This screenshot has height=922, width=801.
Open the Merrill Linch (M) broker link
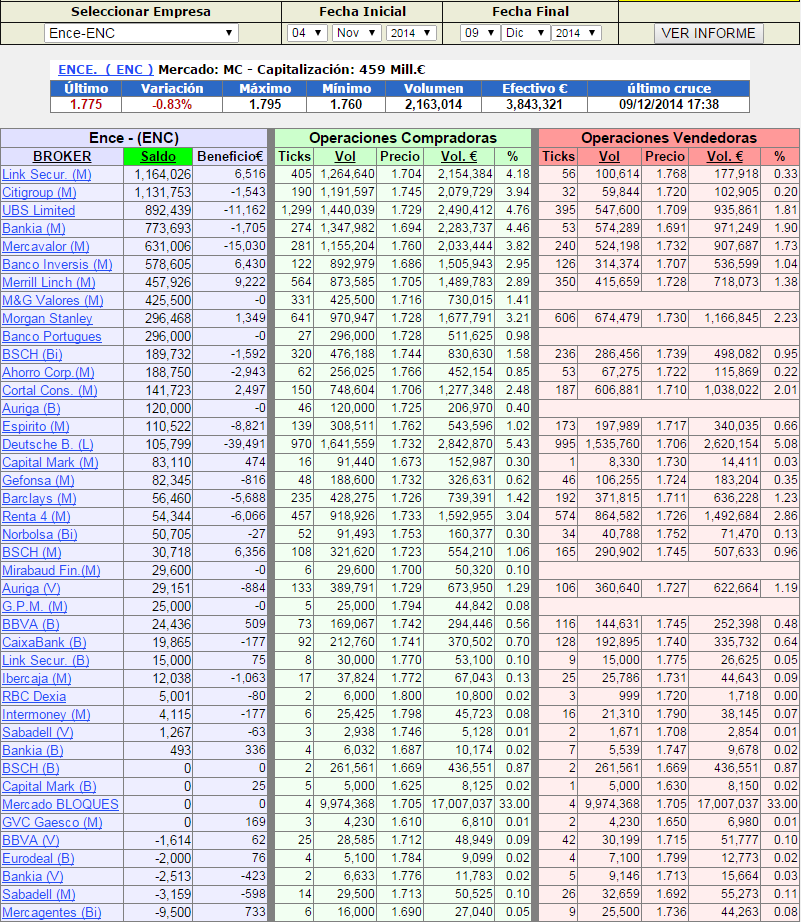49,283
